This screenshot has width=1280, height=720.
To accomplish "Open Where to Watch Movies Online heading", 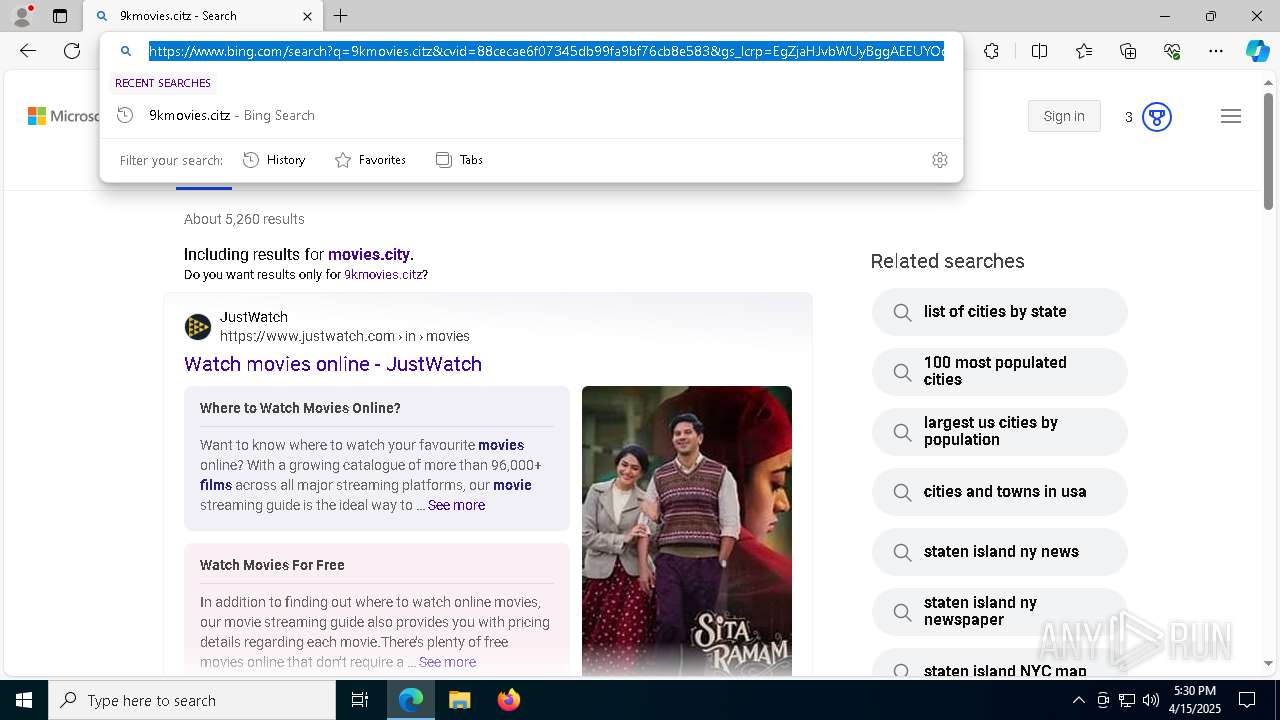I will 300,408.
